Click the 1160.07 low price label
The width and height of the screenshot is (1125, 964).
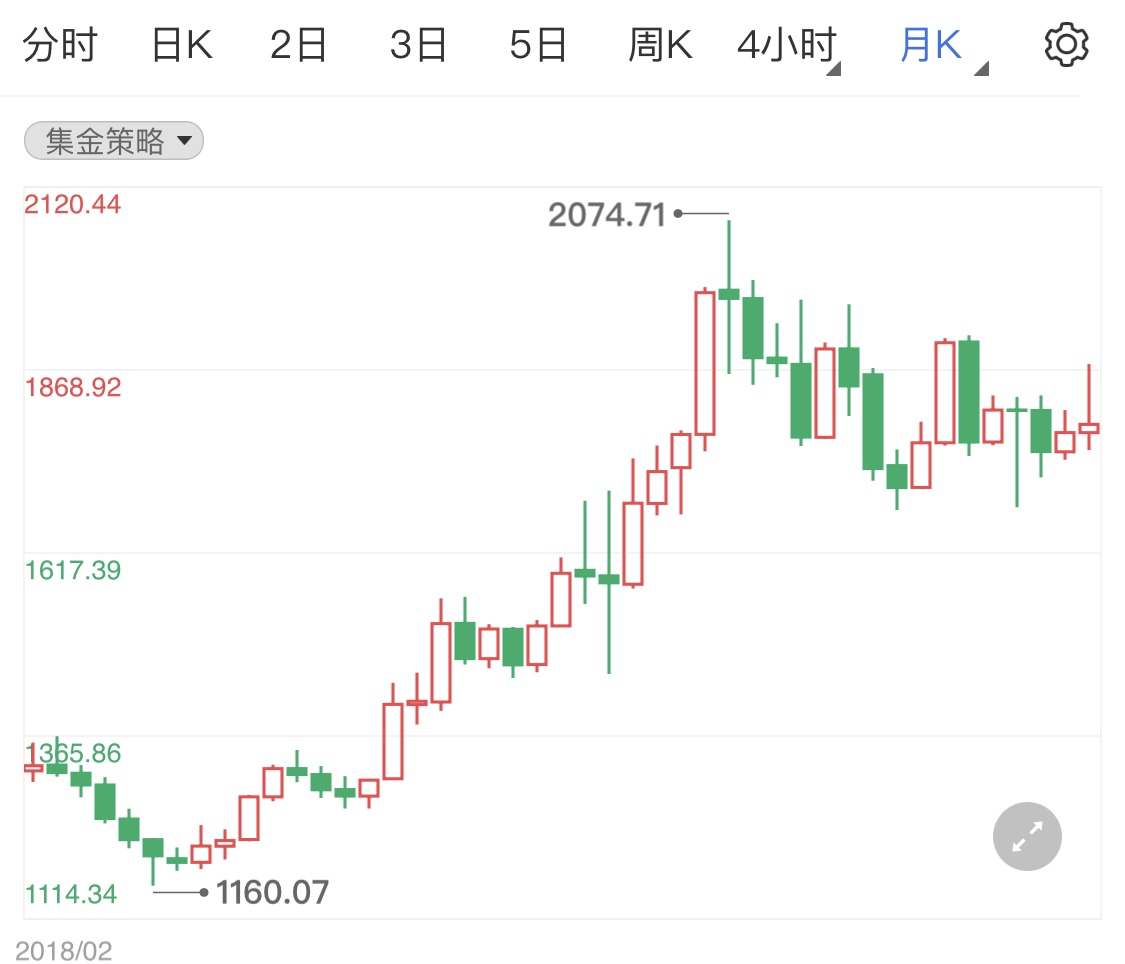click(x=272, y=891)
